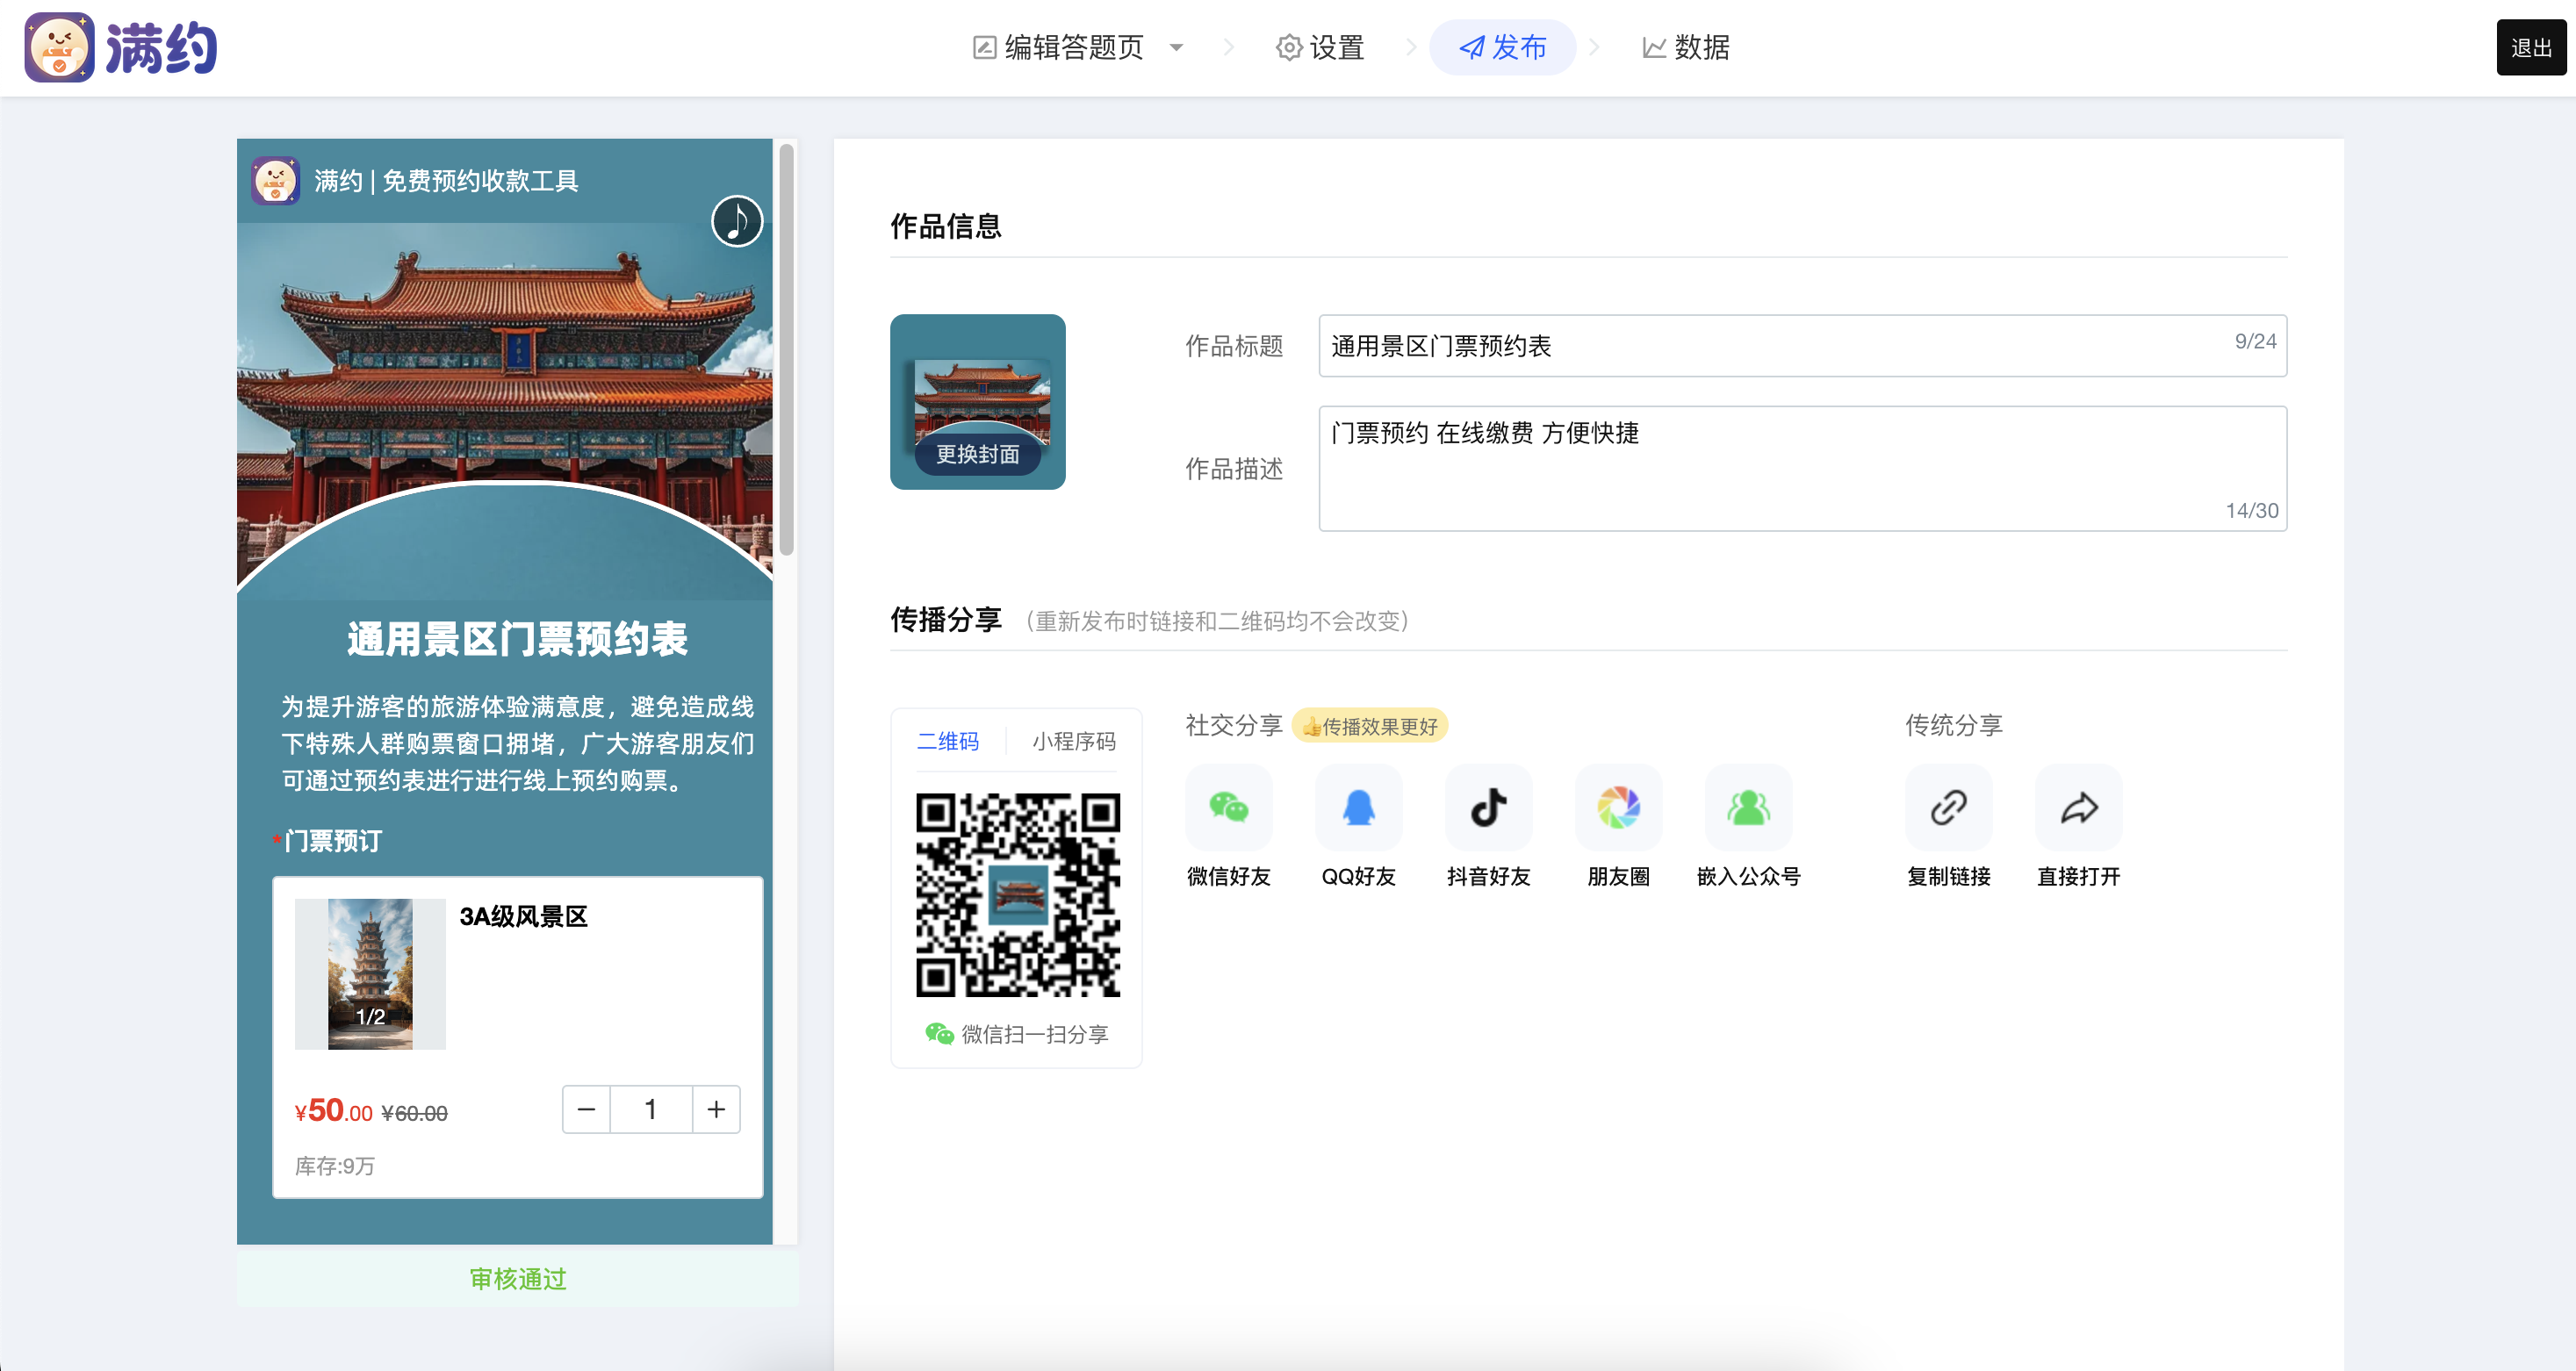Select the 二维码 tab
This screenshot has height=1371, width=2576.
pos(948,741)
